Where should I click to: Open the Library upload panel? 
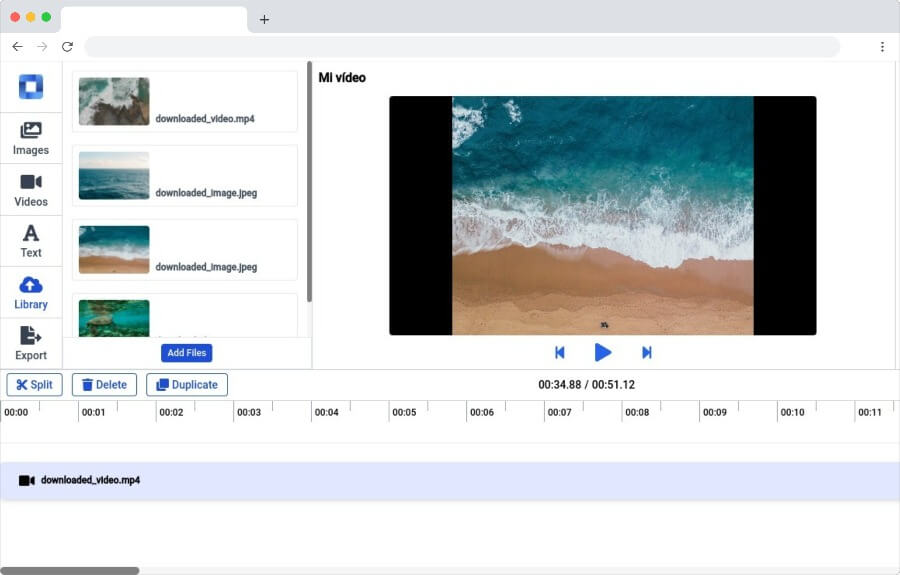tap(31, 293)
